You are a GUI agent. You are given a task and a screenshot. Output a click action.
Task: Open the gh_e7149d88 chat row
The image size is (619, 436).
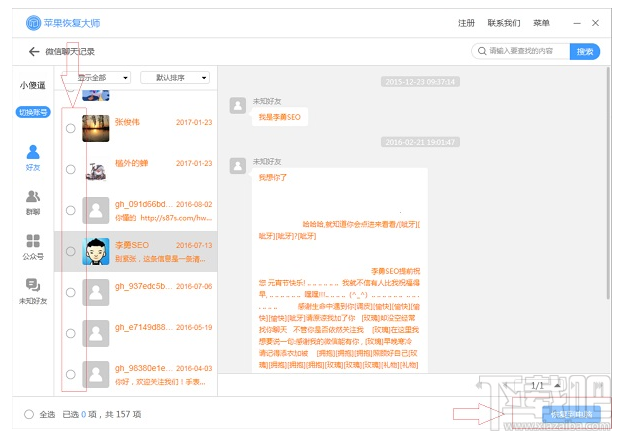[136, 333]
